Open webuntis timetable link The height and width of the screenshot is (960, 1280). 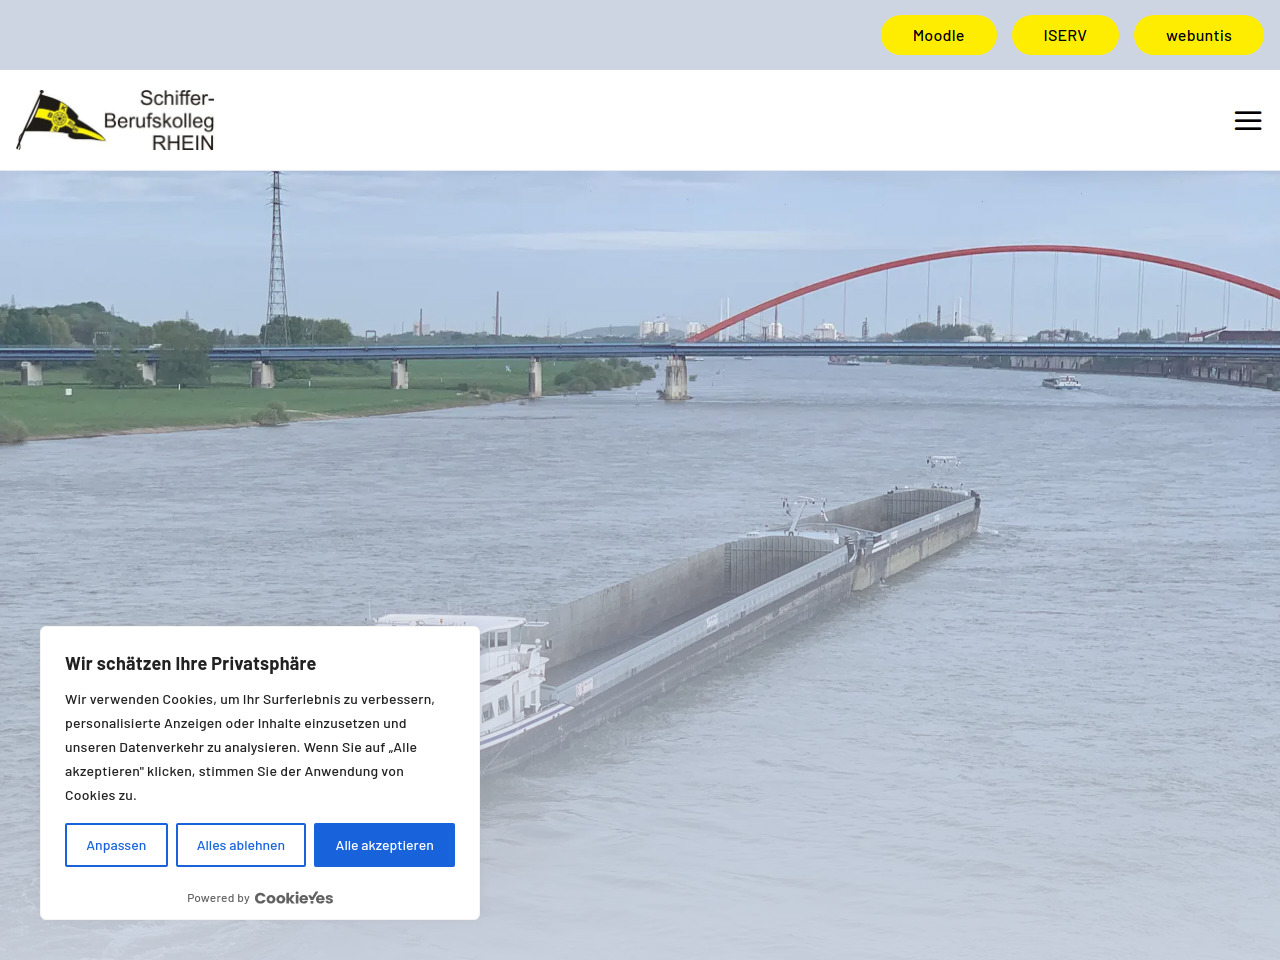(1198, 36)
